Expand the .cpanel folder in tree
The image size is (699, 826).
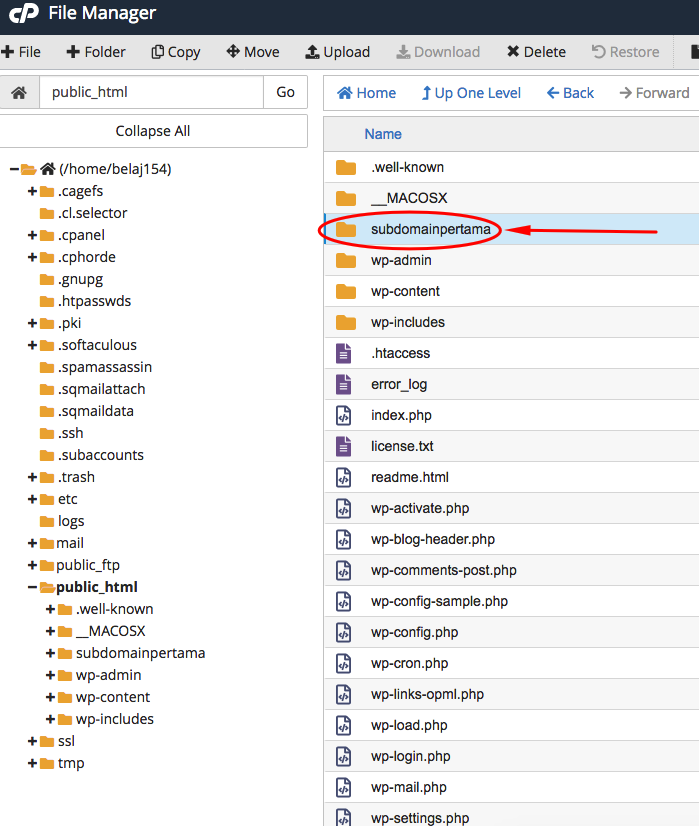(32, 235)
